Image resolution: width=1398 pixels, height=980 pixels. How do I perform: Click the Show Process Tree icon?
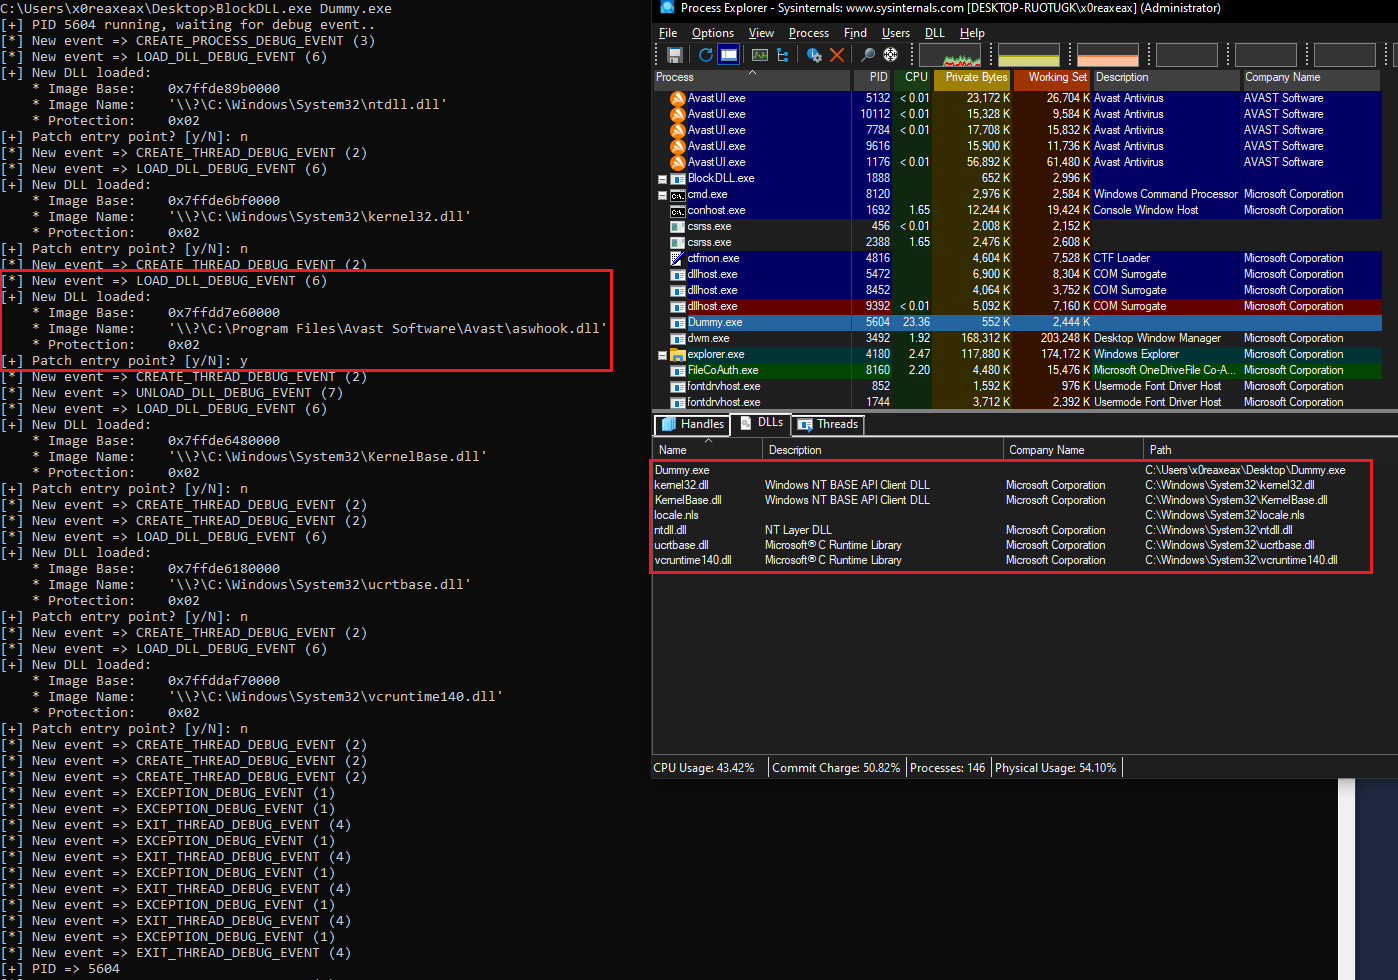click(x=782, y=55)
